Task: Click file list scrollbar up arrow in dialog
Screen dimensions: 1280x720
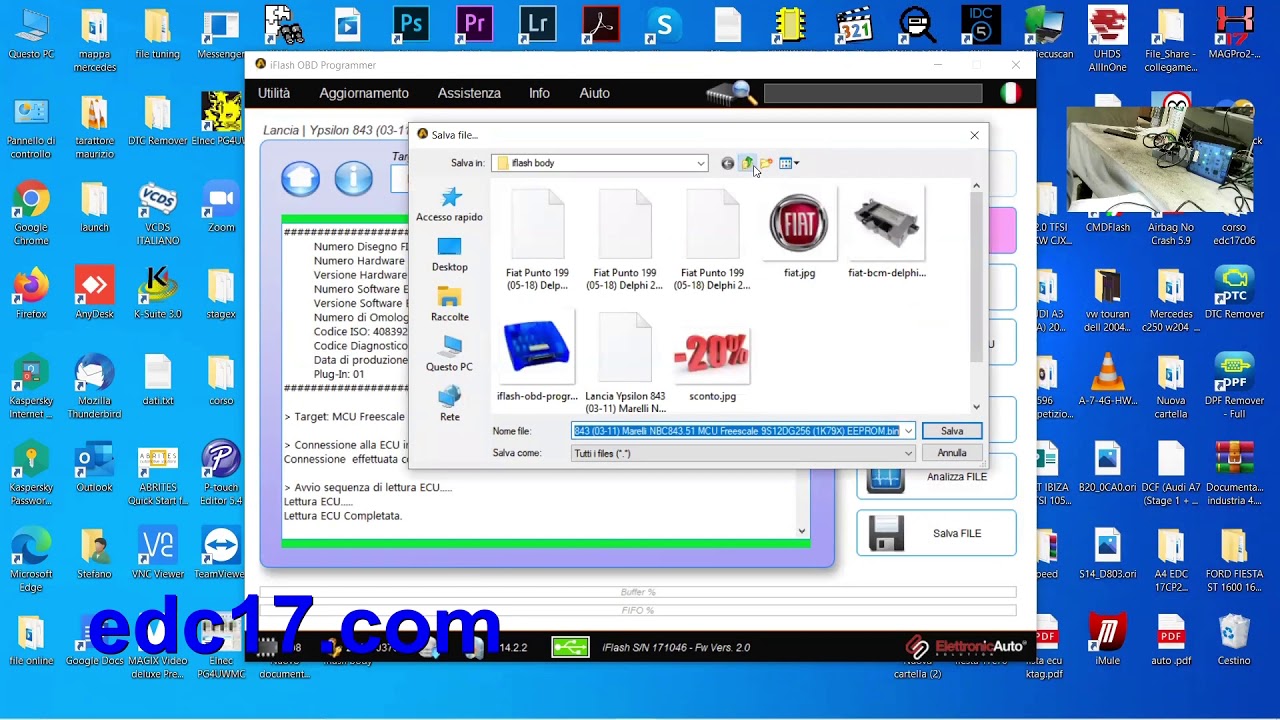Action: 977,186
